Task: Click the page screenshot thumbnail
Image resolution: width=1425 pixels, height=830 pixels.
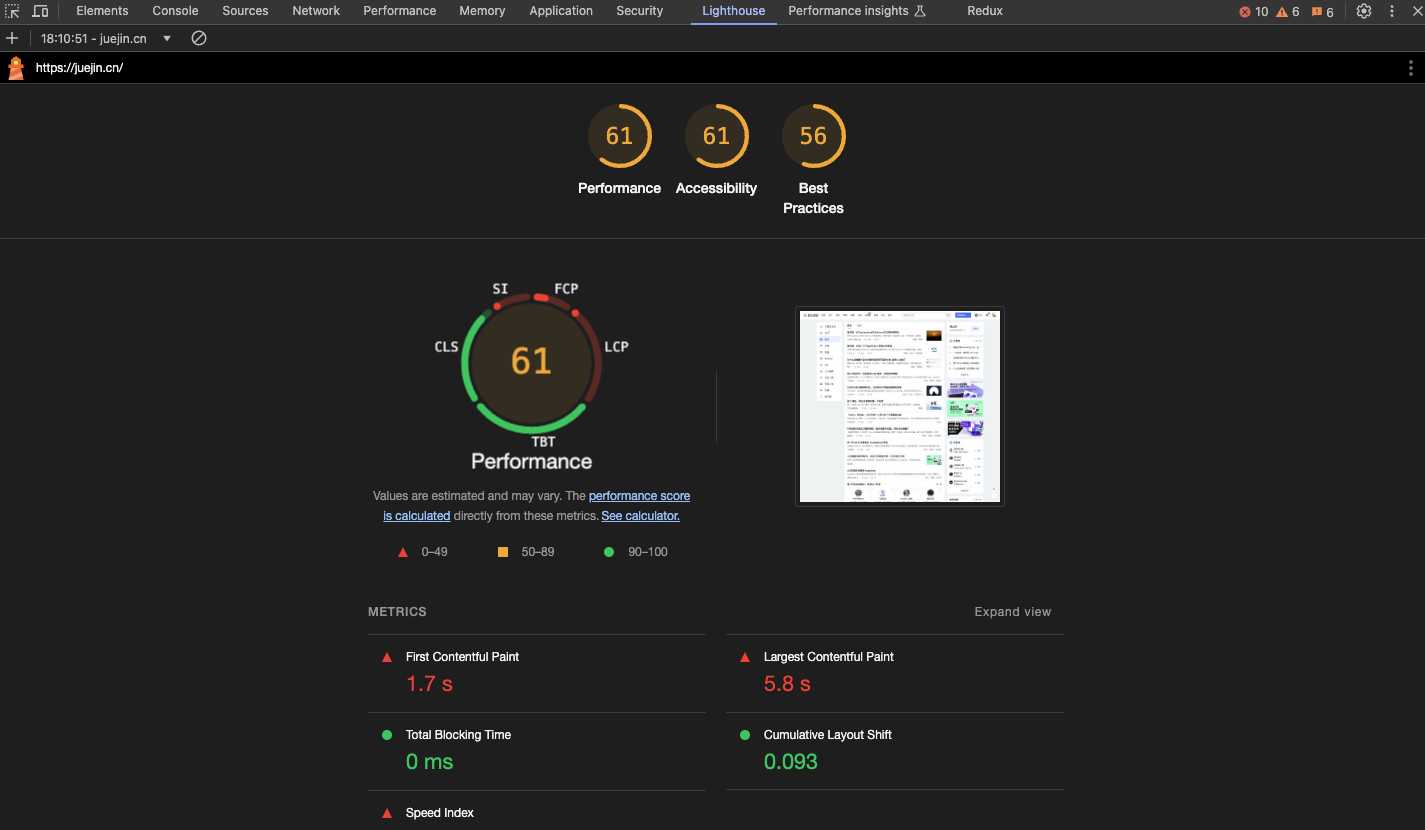Action: tap(899, 405)
